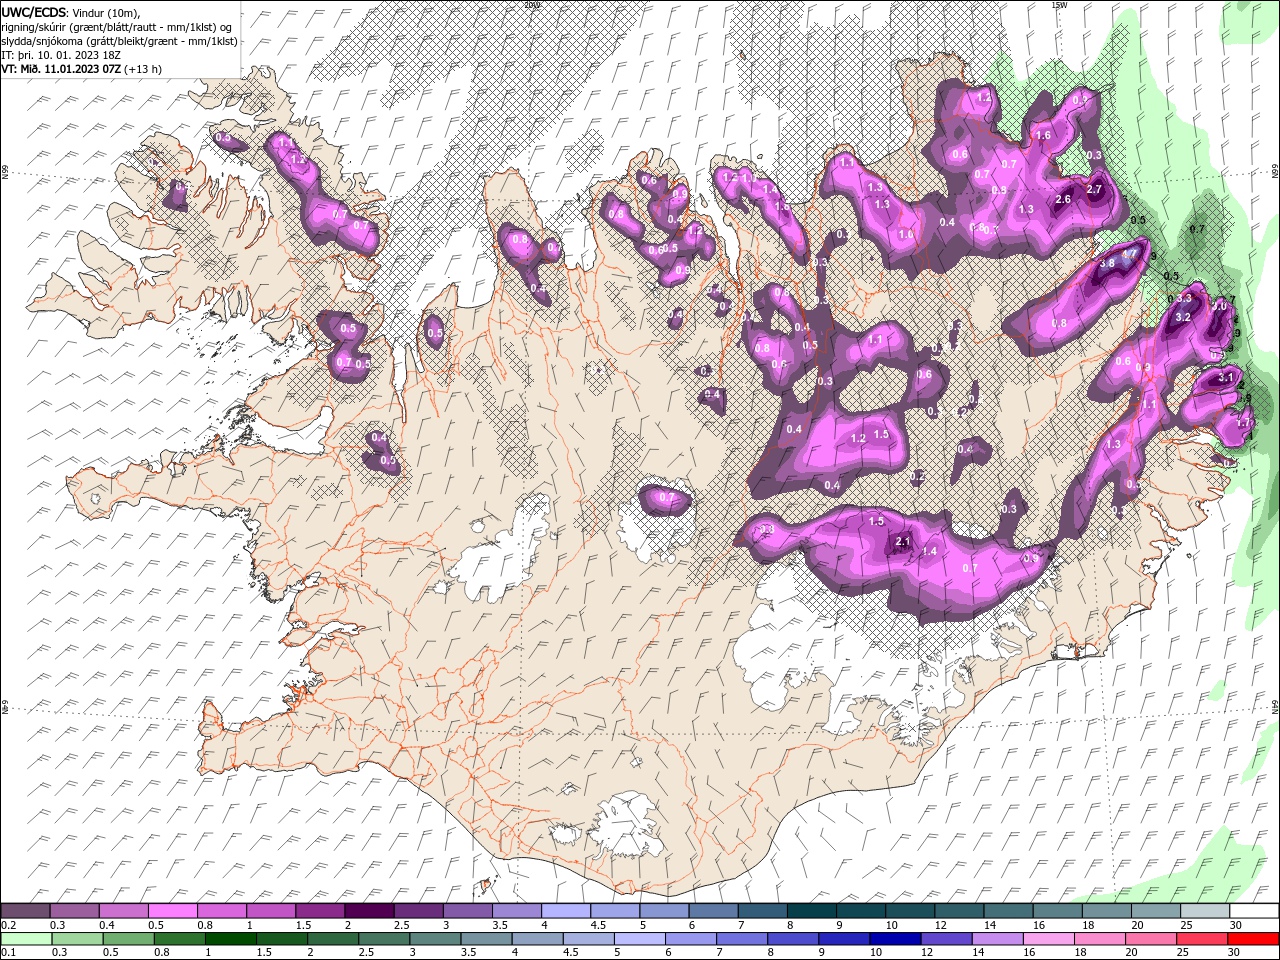Click the 1.4 value beside the 2.1 peak
The image size is (1280, 960).
point(929,552)
